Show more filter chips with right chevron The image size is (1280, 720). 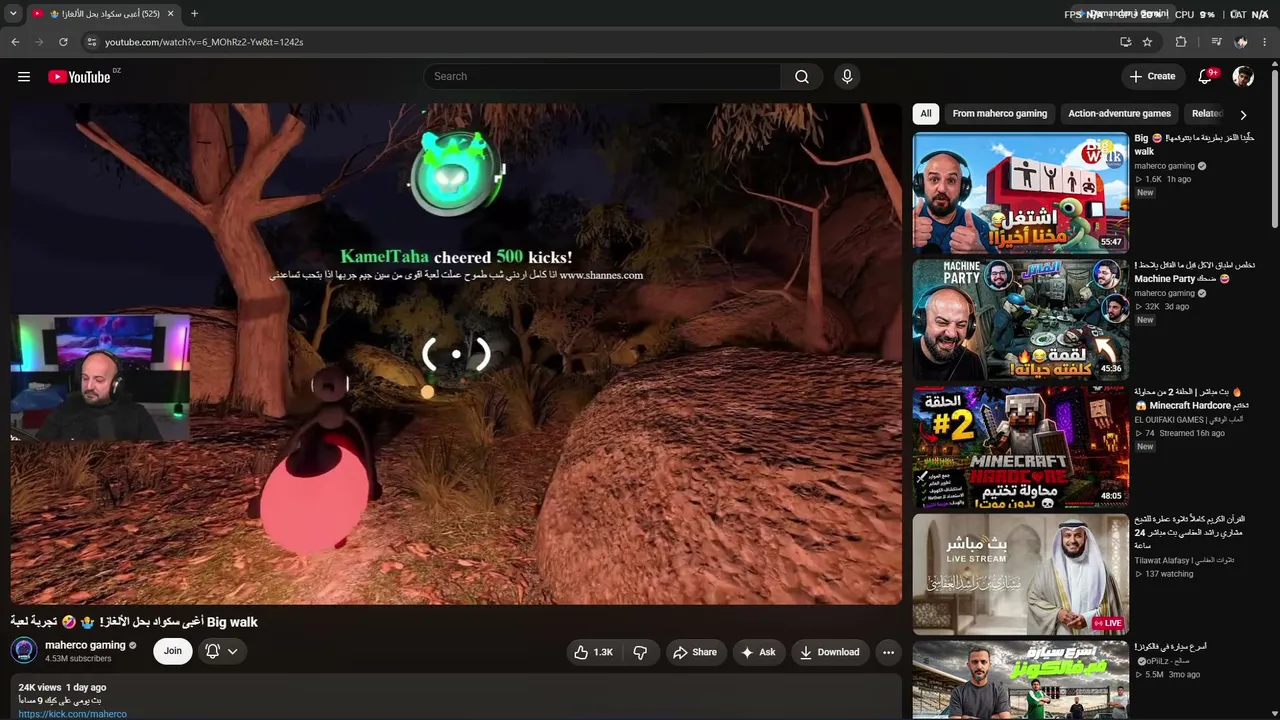tap(1243, 115)
